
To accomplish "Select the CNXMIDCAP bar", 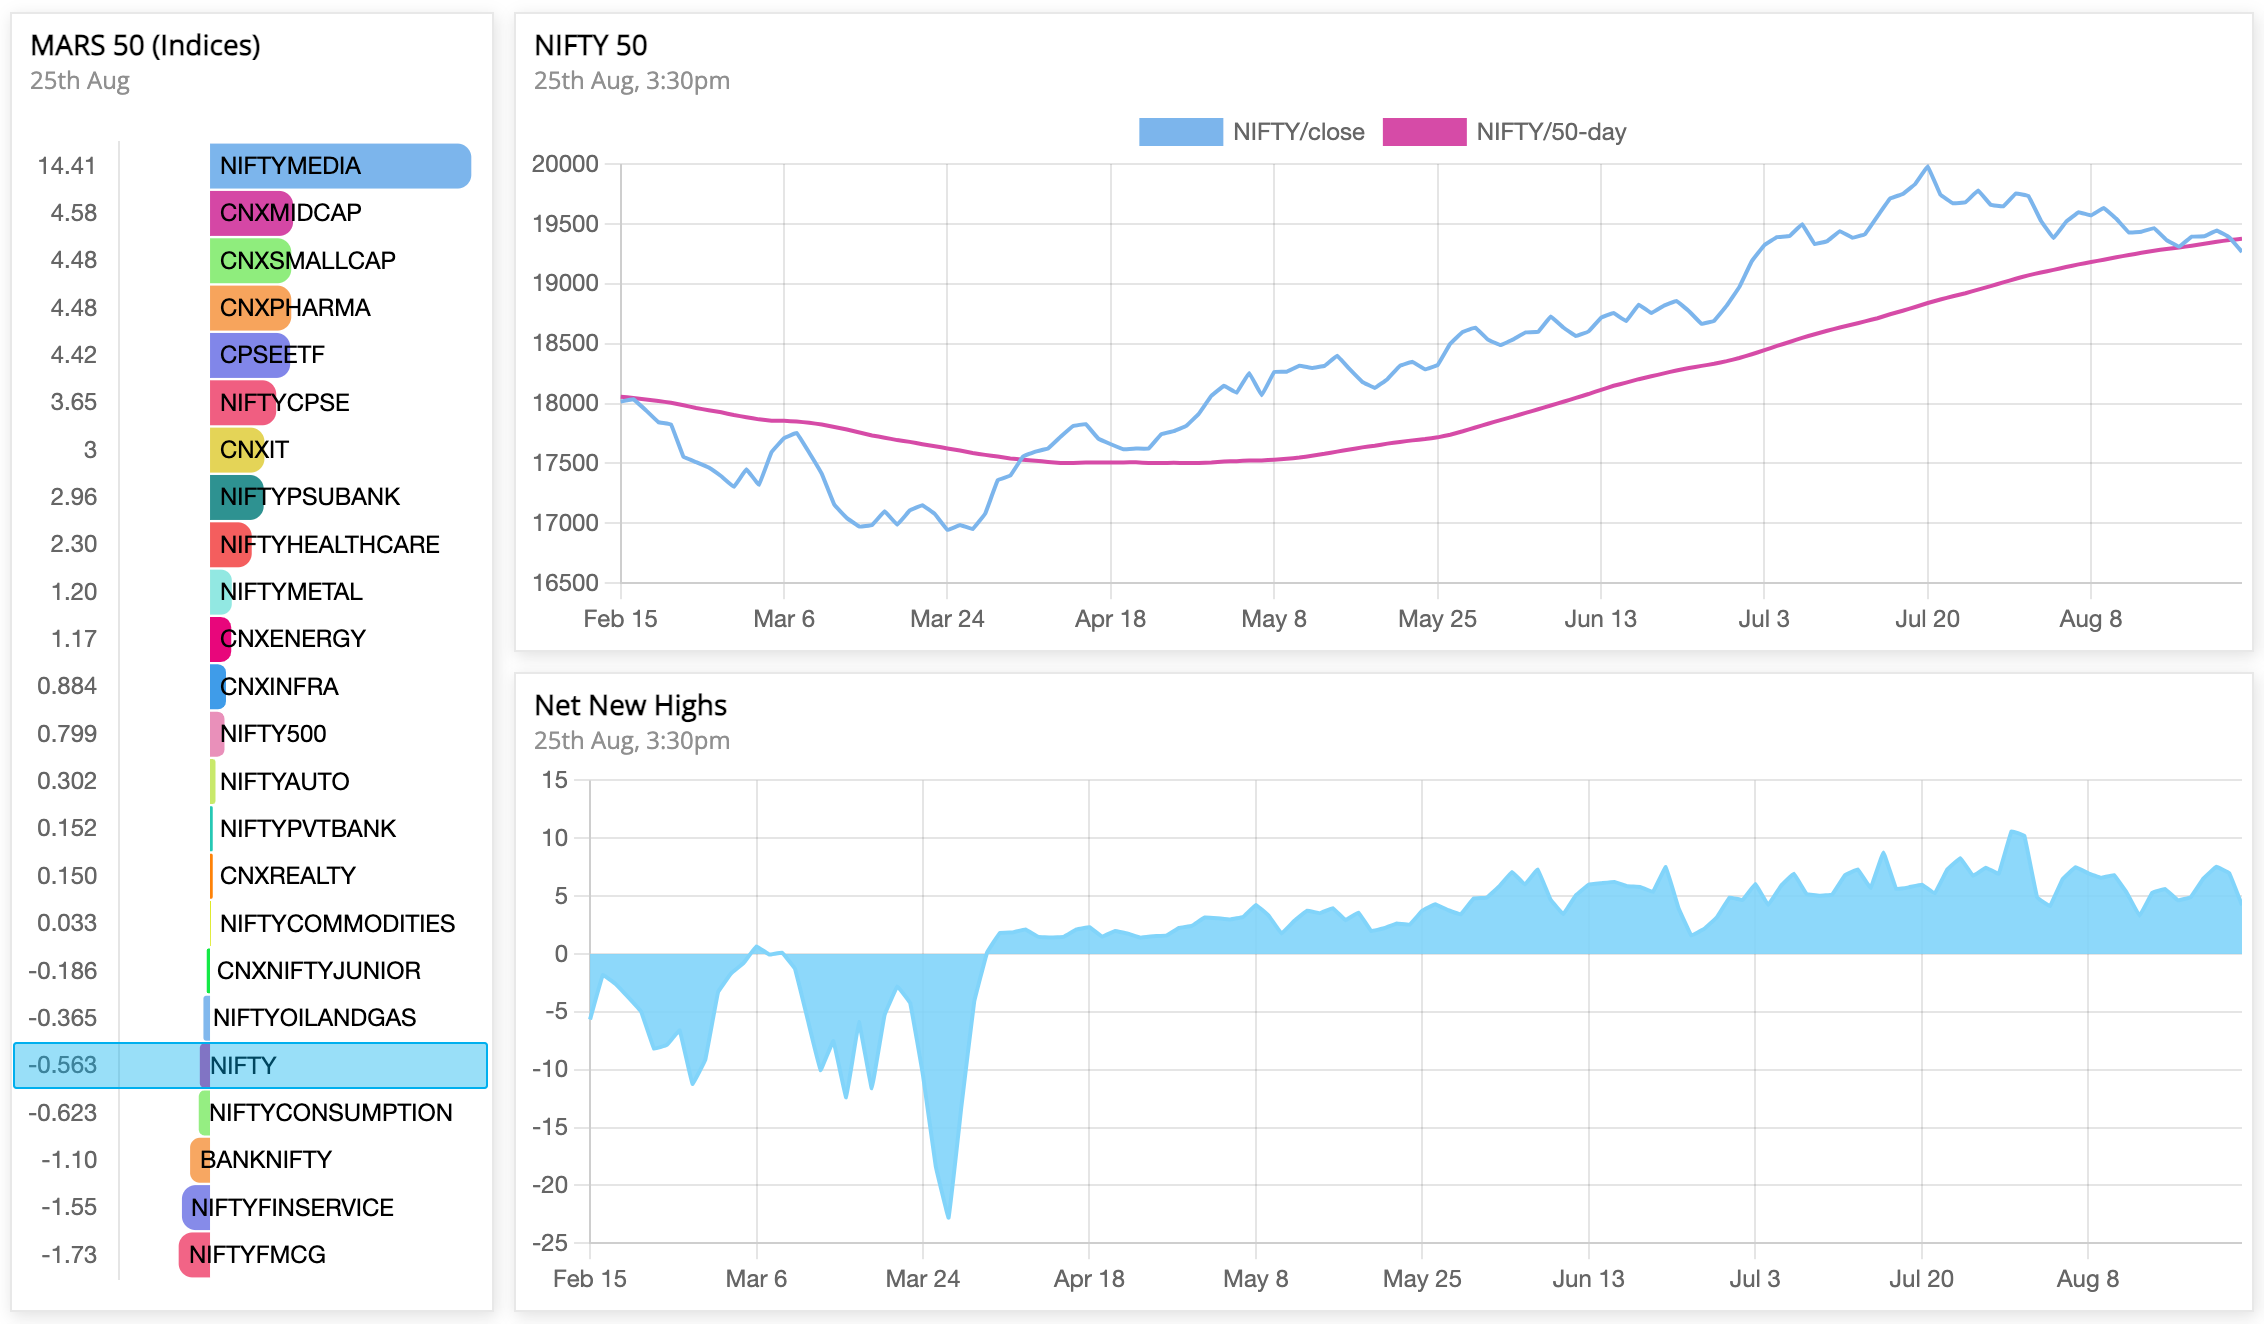I will [x=251, y=213].
